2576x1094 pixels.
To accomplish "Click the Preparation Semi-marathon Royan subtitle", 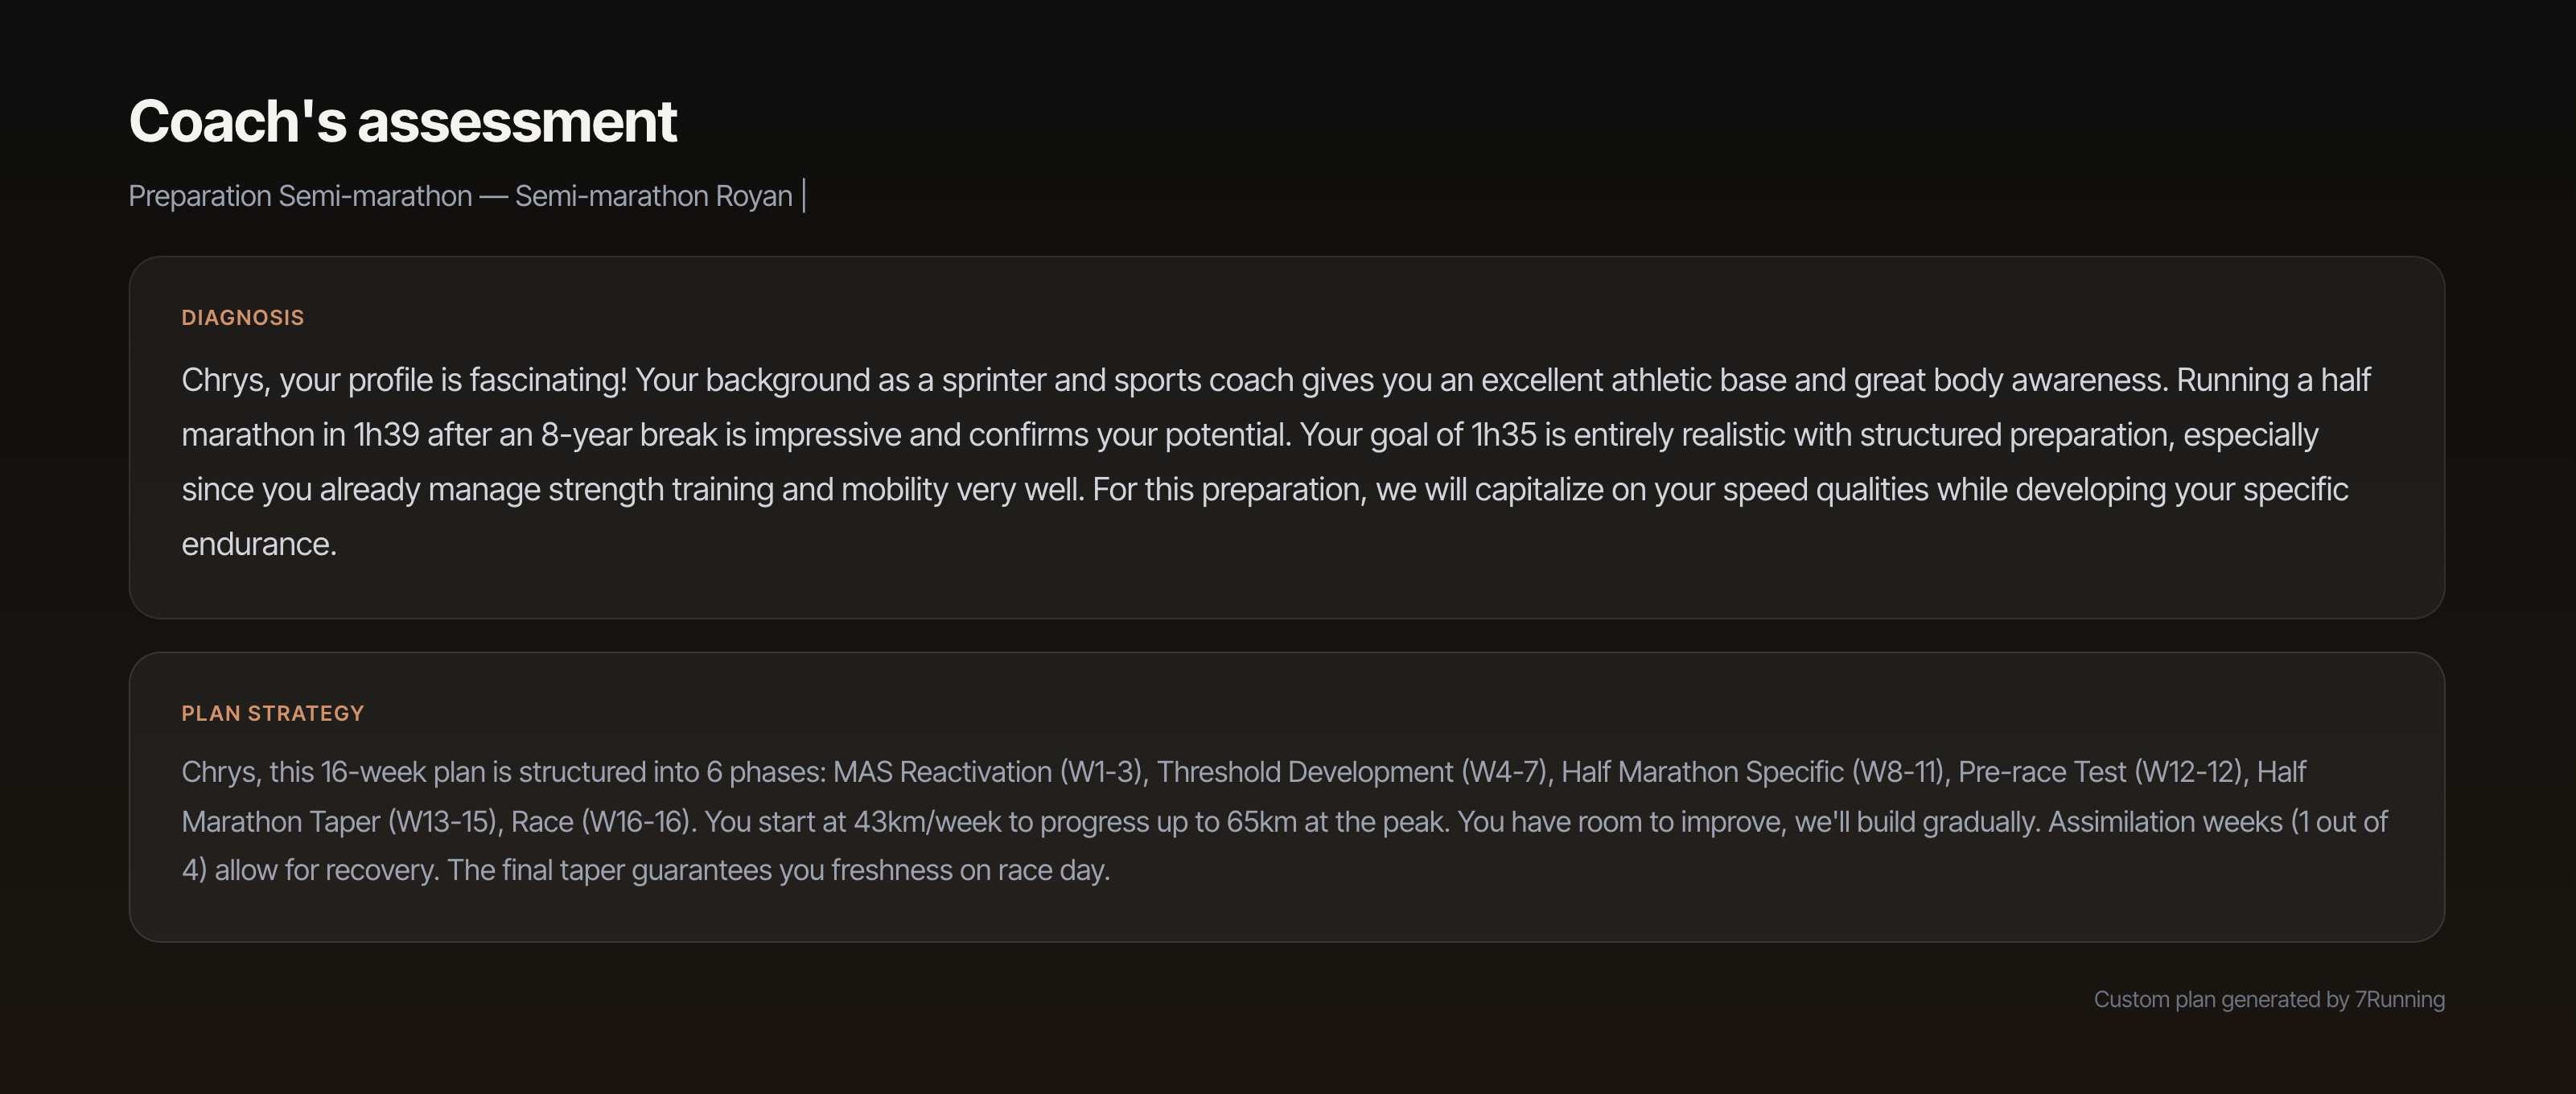I will pos(460,196).
